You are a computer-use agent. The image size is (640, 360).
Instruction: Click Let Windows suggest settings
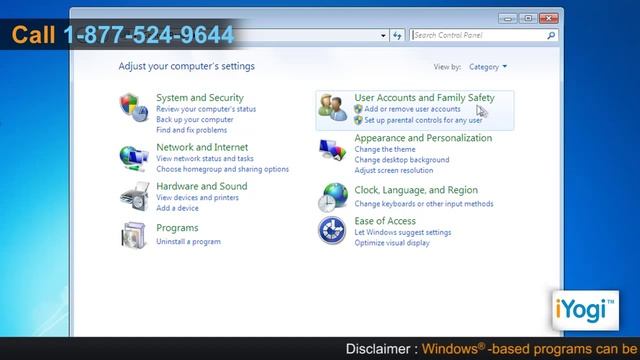(402, 232)
